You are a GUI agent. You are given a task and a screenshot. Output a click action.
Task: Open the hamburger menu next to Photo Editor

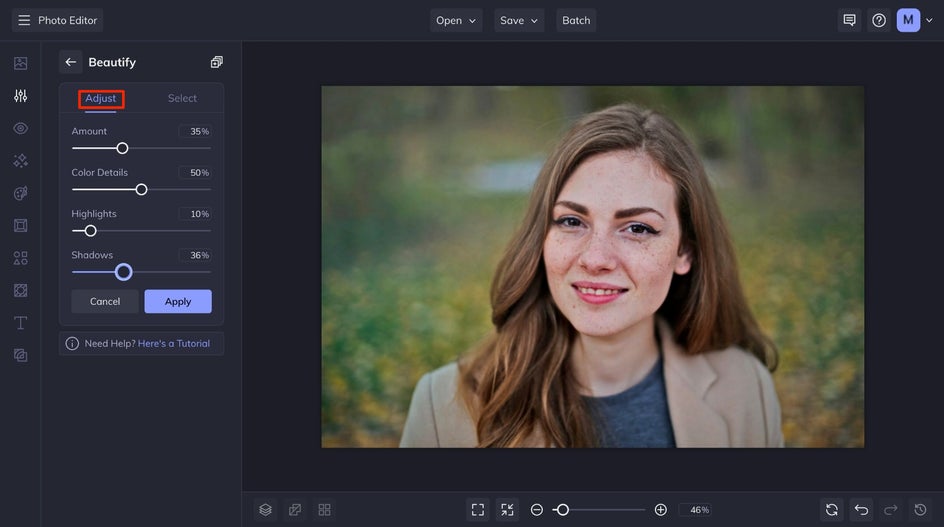[x=24, y=20]
